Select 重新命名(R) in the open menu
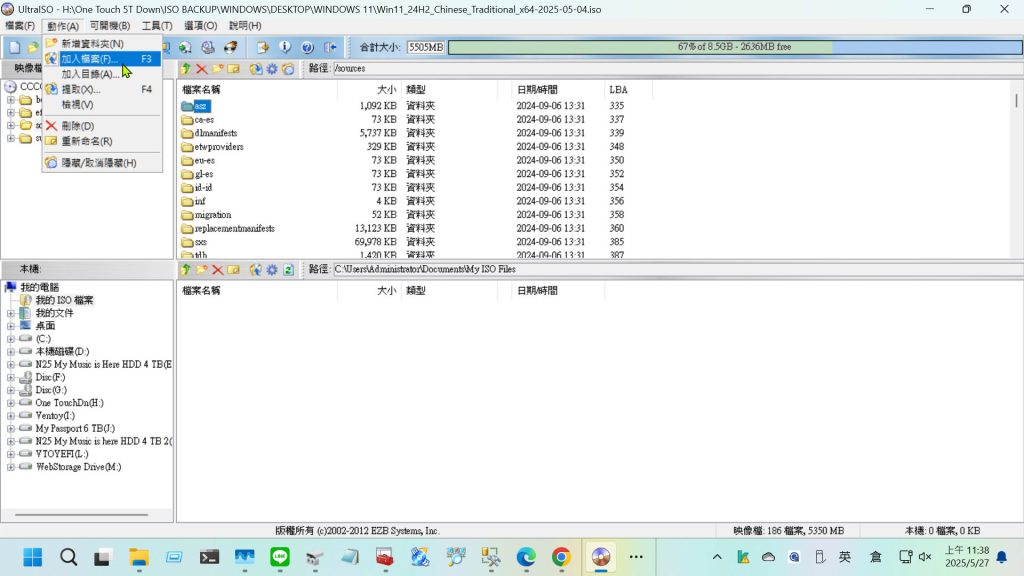This screenshot has height=576, width=1024. click(86, 141)
